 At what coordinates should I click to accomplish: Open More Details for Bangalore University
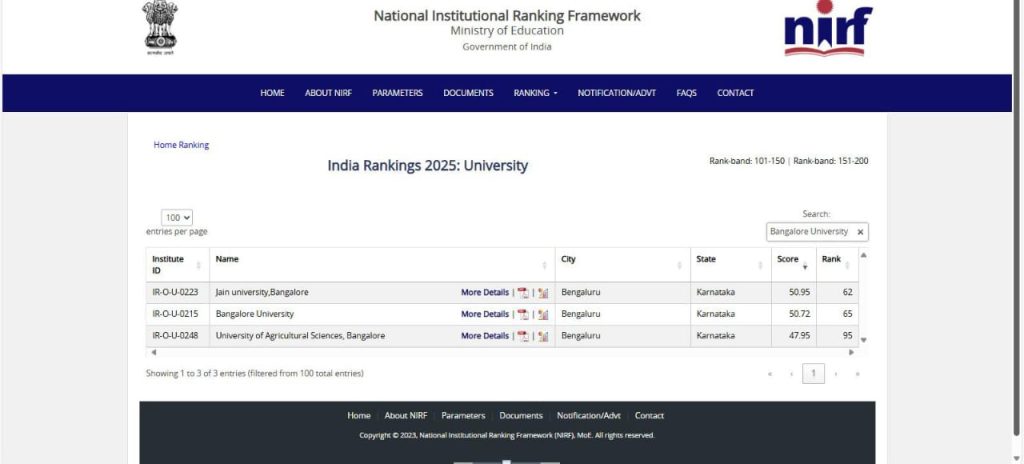pyautogui.click(x=484, y=314)
